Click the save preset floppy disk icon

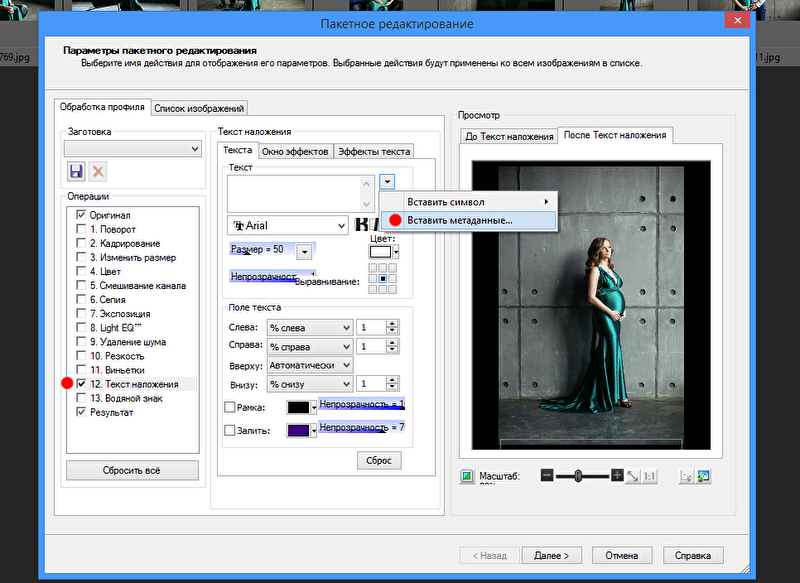pyautogui.click(x=76, y=172)
